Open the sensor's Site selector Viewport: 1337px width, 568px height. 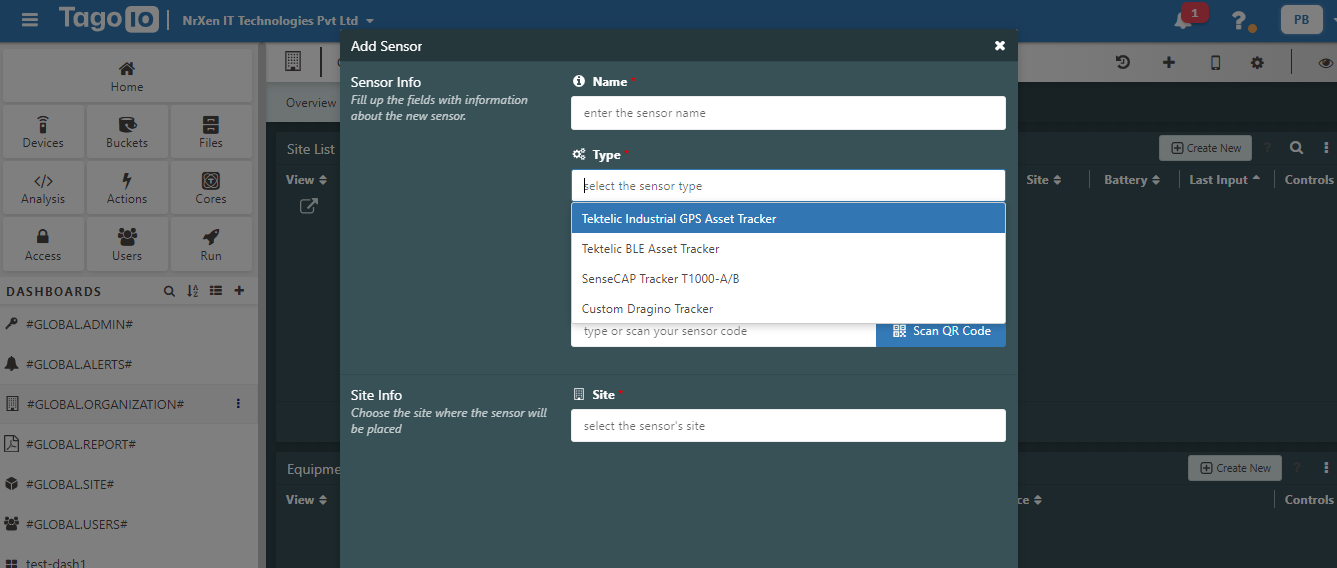click(788, 426)
